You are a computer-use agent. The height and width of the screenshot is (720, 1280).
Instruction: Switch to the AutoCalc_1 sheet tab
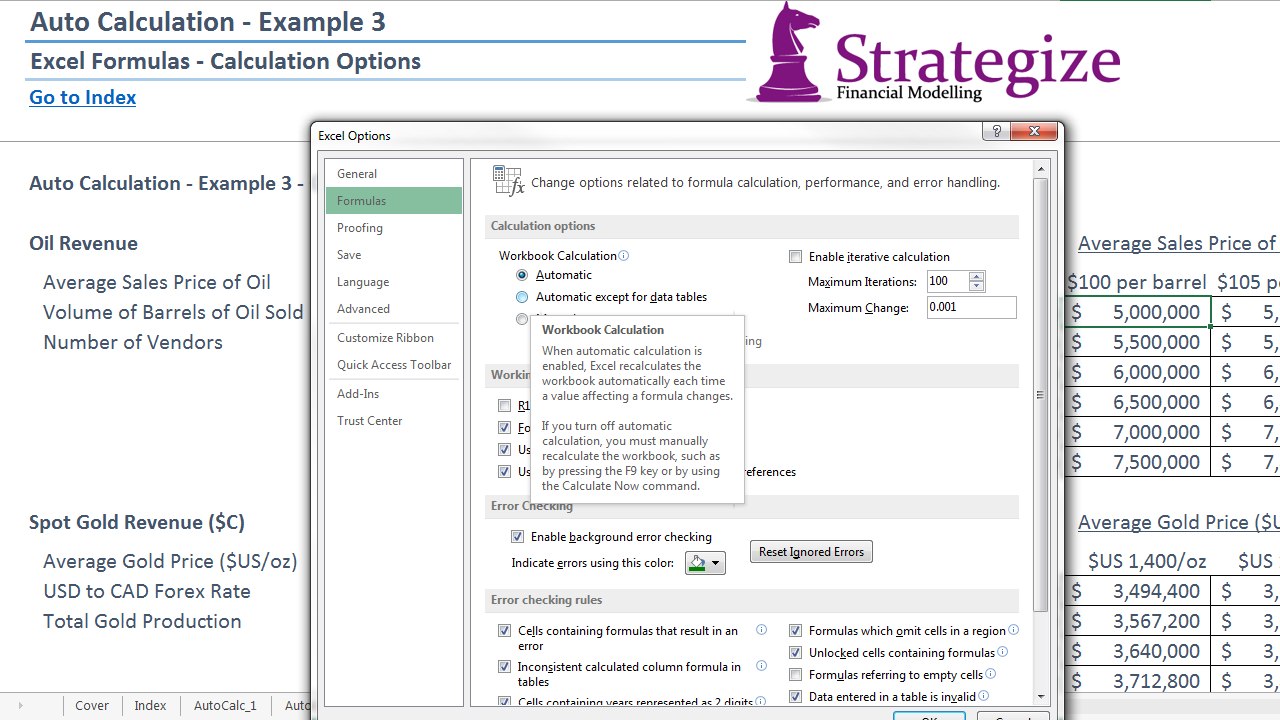[225, 705]
